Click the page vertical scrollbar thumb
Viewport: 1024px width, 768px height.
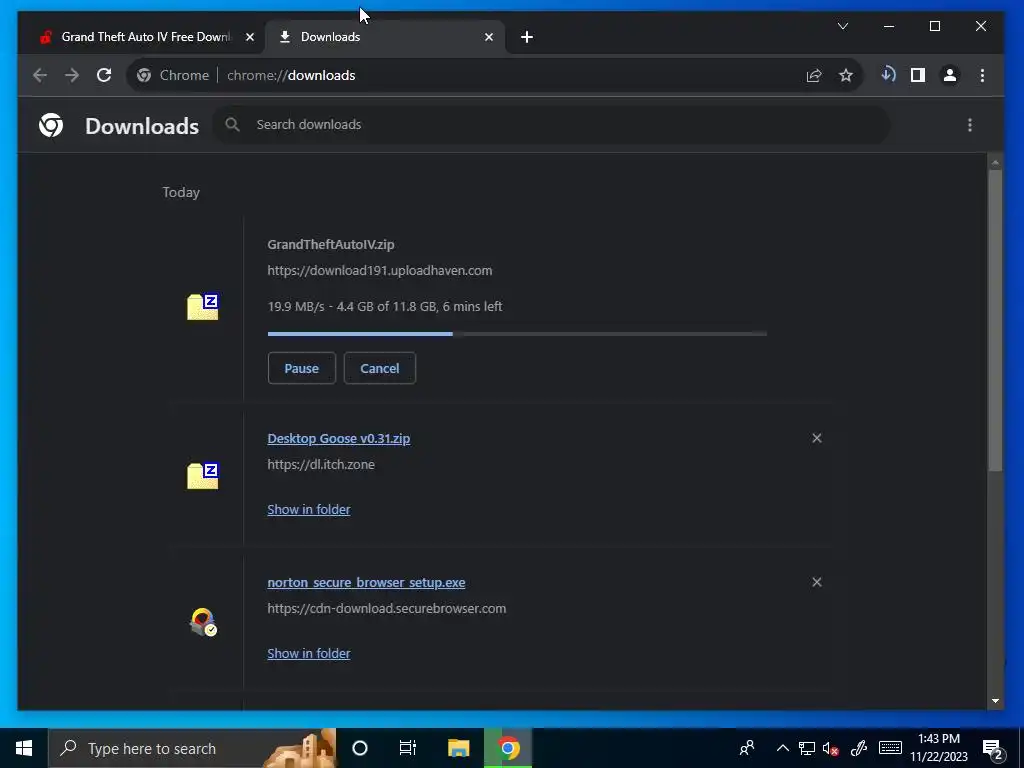(995, 319)
